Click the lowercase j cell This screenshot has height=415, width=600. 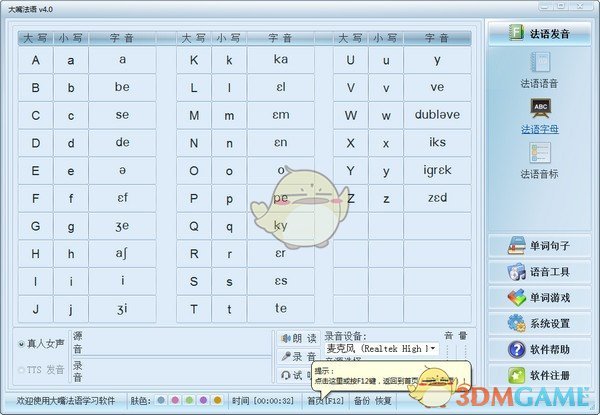[x=71, y=309]
